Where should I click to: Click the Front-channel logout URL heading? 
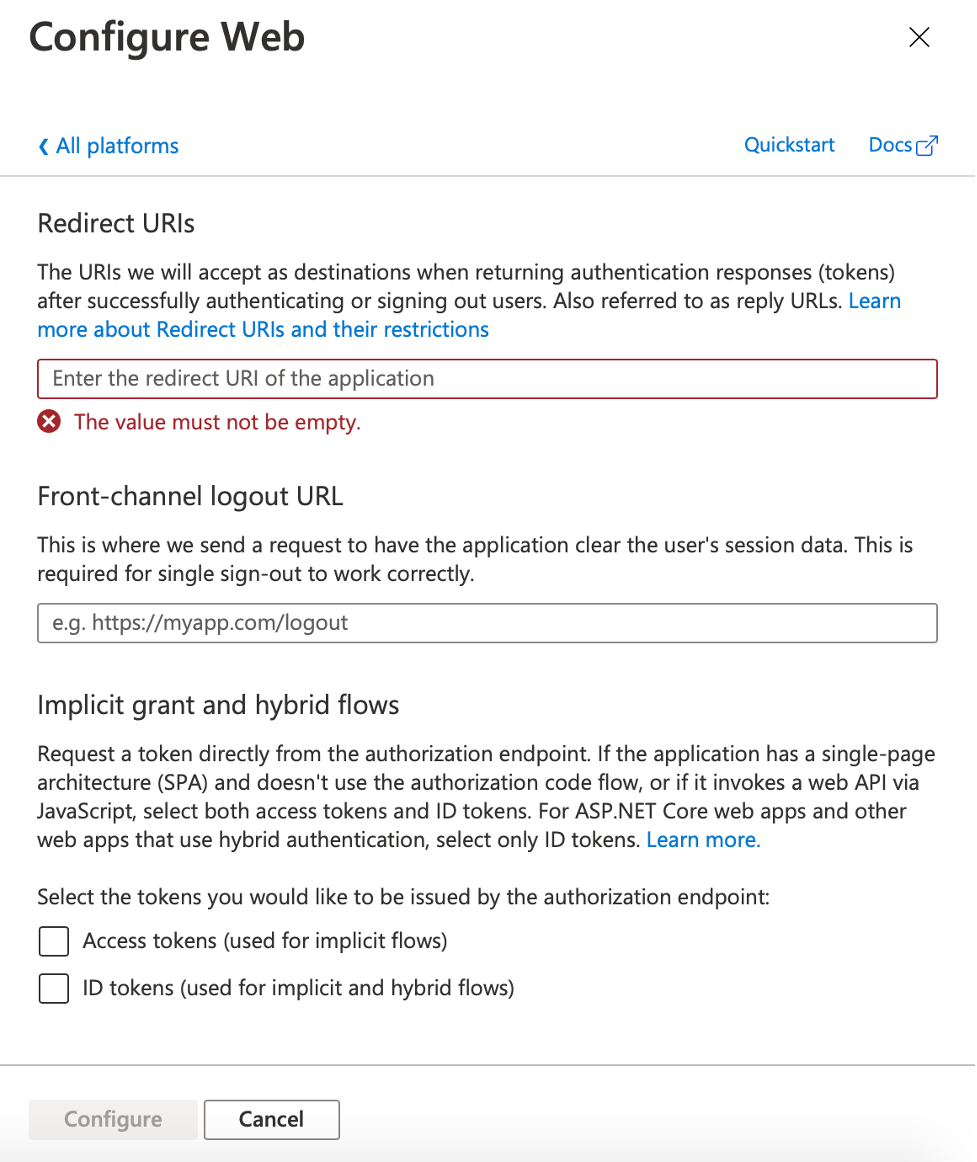[x=190, y=497]
